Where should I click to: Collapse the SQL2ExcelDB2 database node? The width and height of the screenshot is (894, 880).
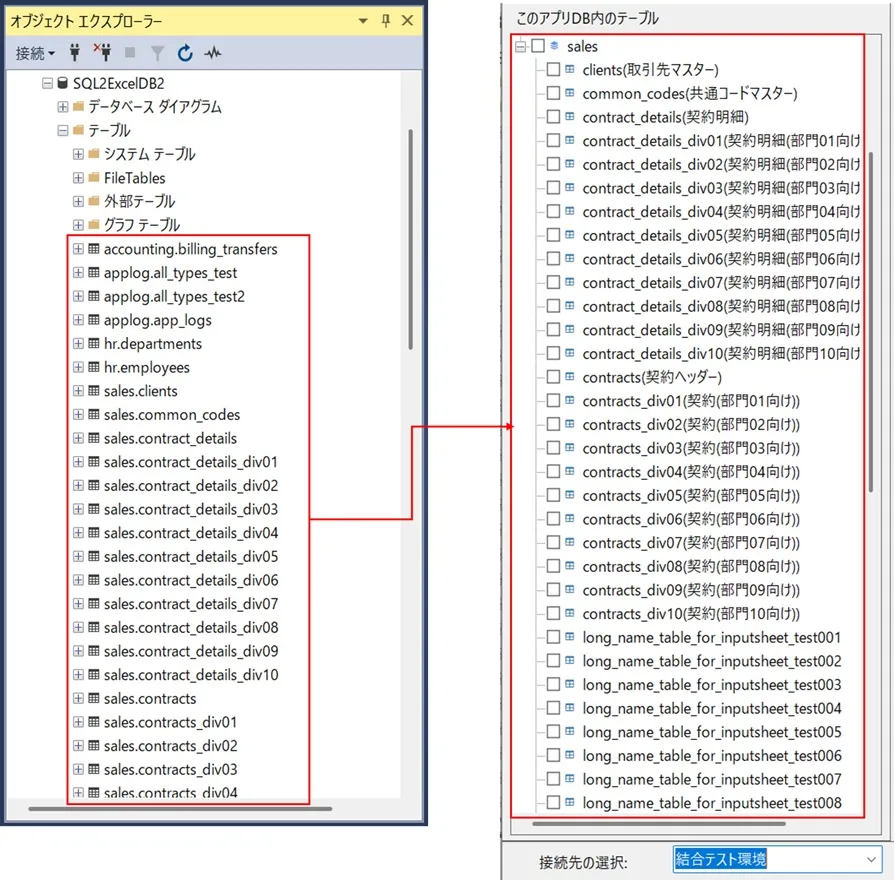tap(47, 83)
